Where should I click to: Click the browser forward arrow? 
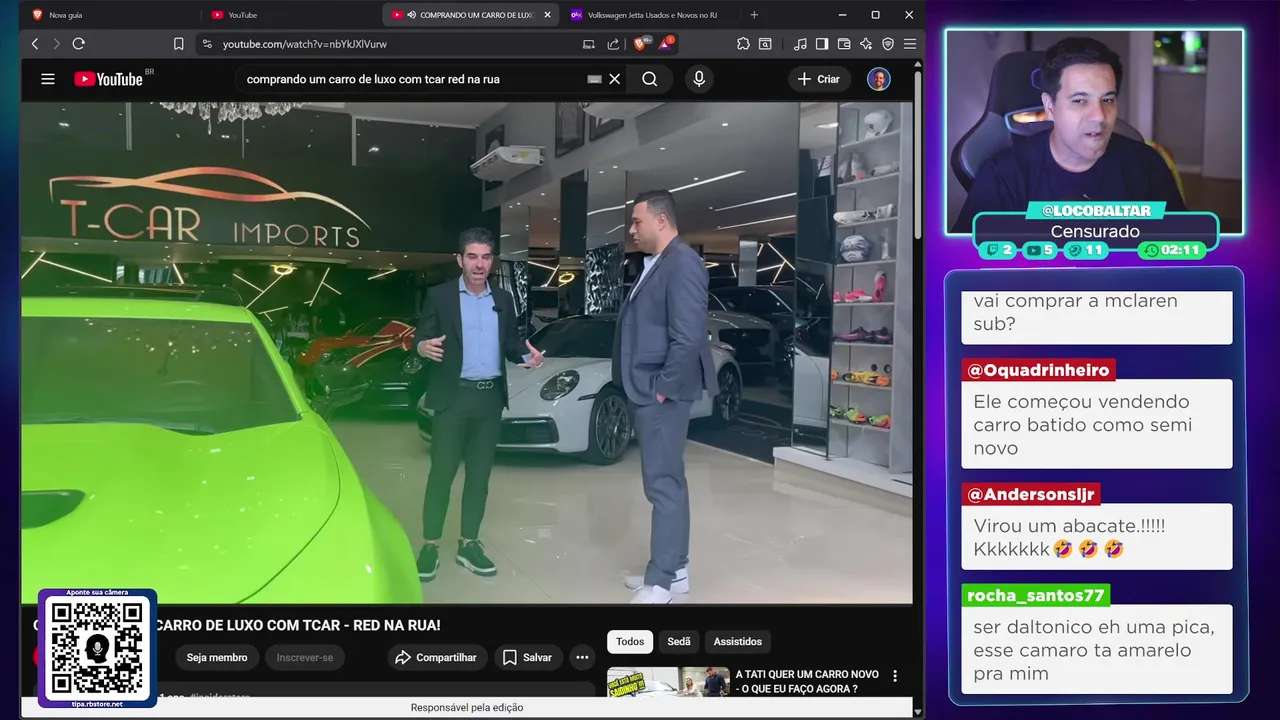[x=56, y=44]
